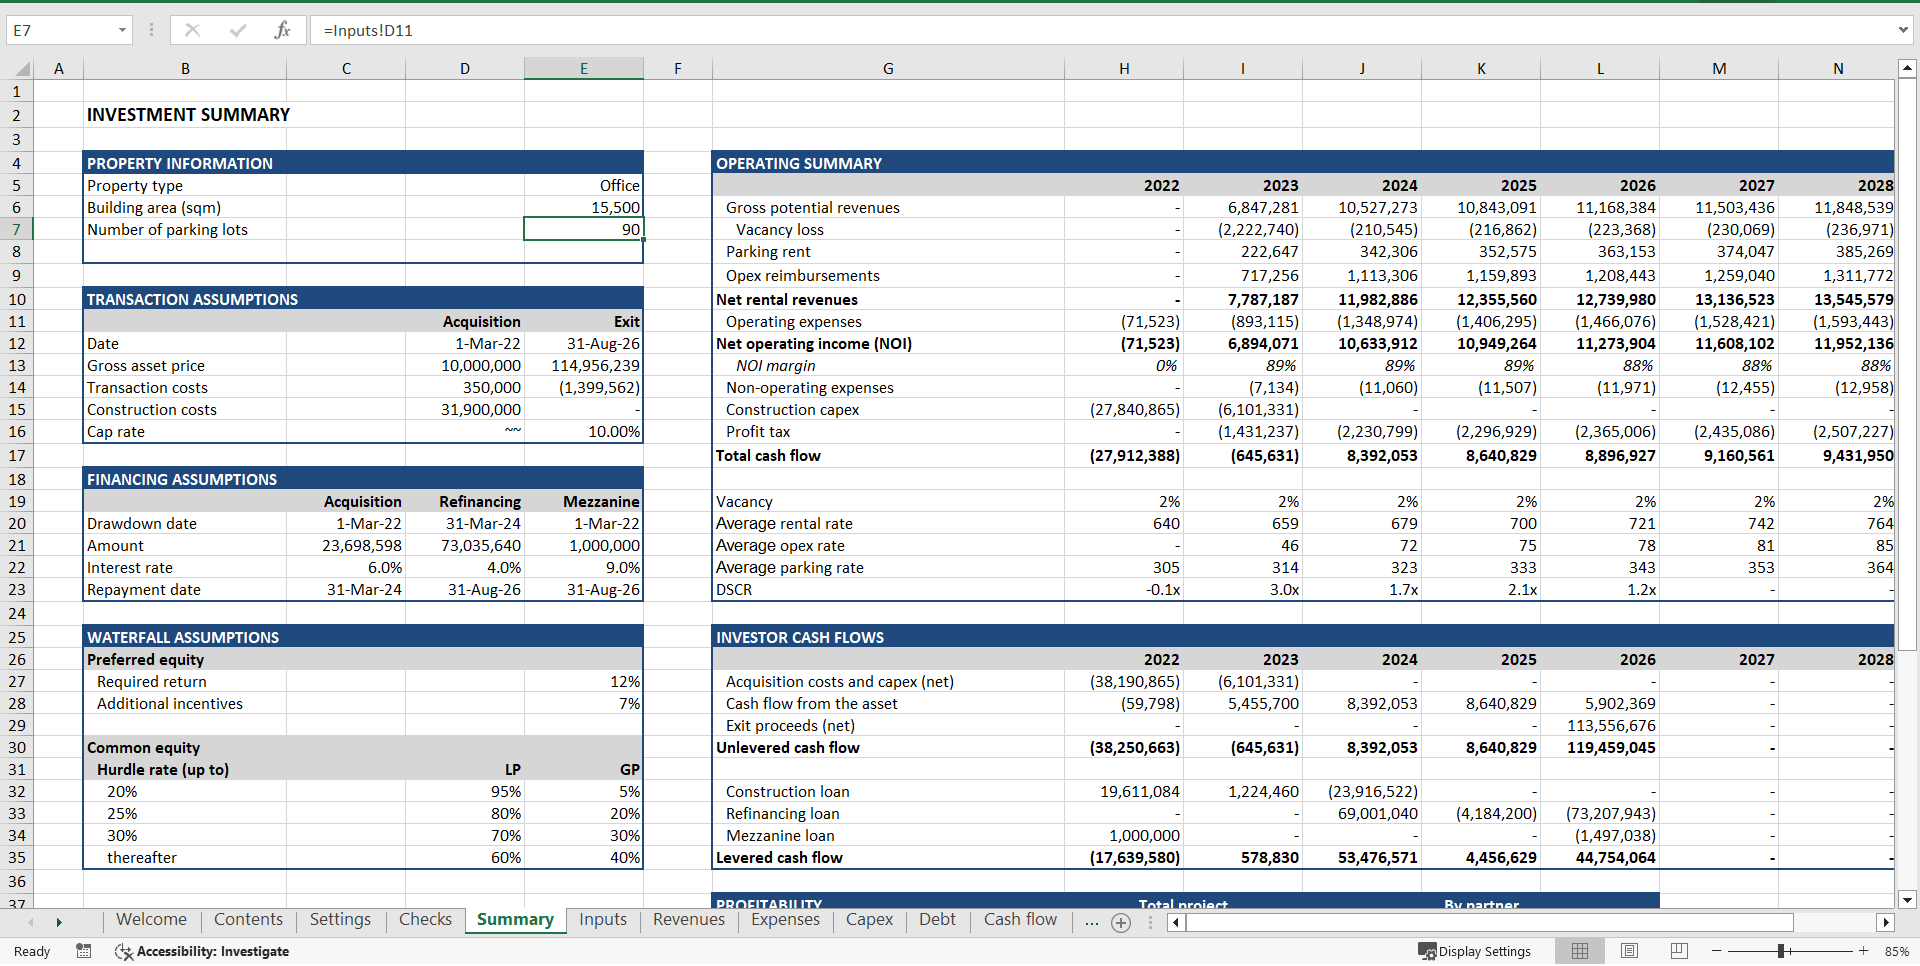
Task: Open the Capex sheet tab
Action: tap(869, 920)
